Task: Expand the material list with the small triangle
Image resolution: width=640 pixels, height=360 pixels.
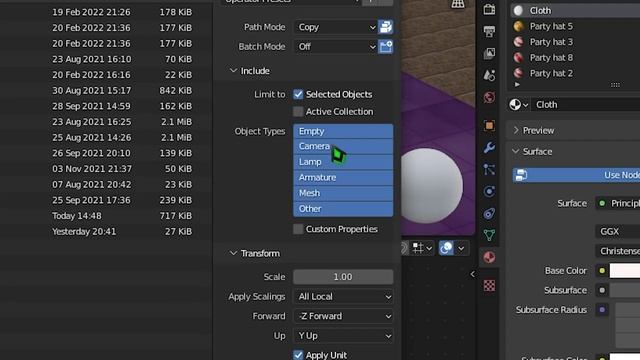Action: tap(517, 84)
